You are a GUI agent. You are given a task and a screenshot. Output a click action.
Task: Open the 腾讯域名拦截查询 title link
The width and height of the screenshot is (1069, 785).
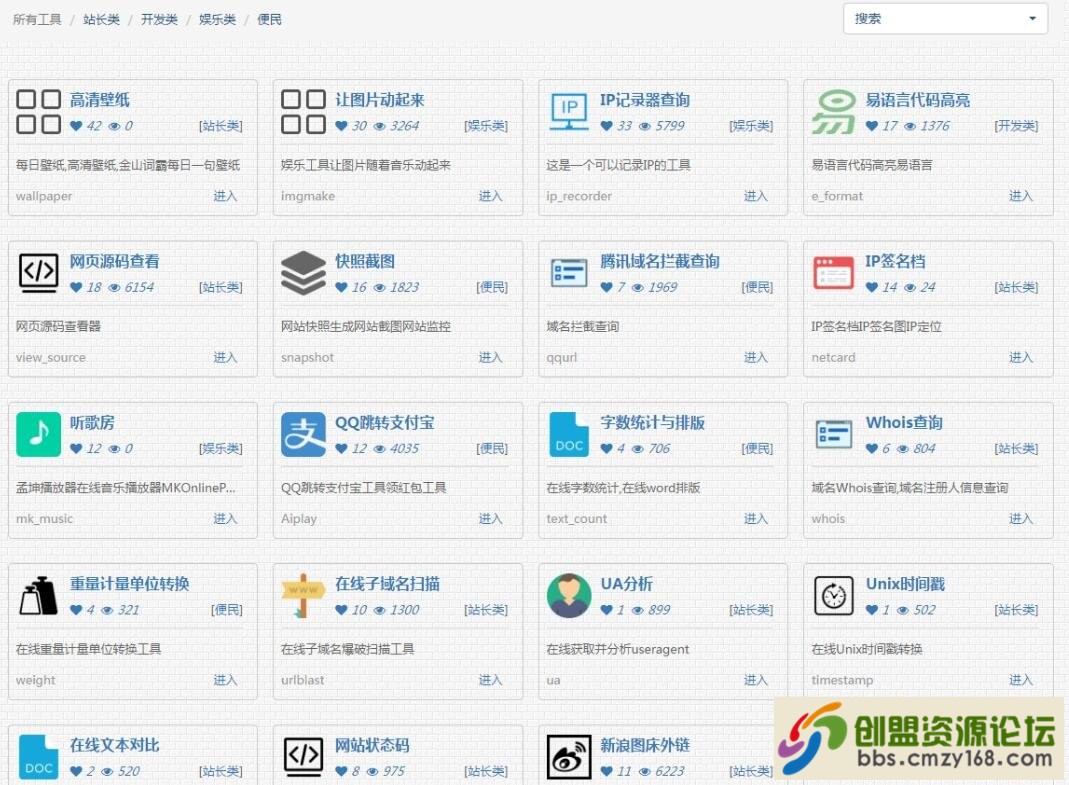(660, 262)
